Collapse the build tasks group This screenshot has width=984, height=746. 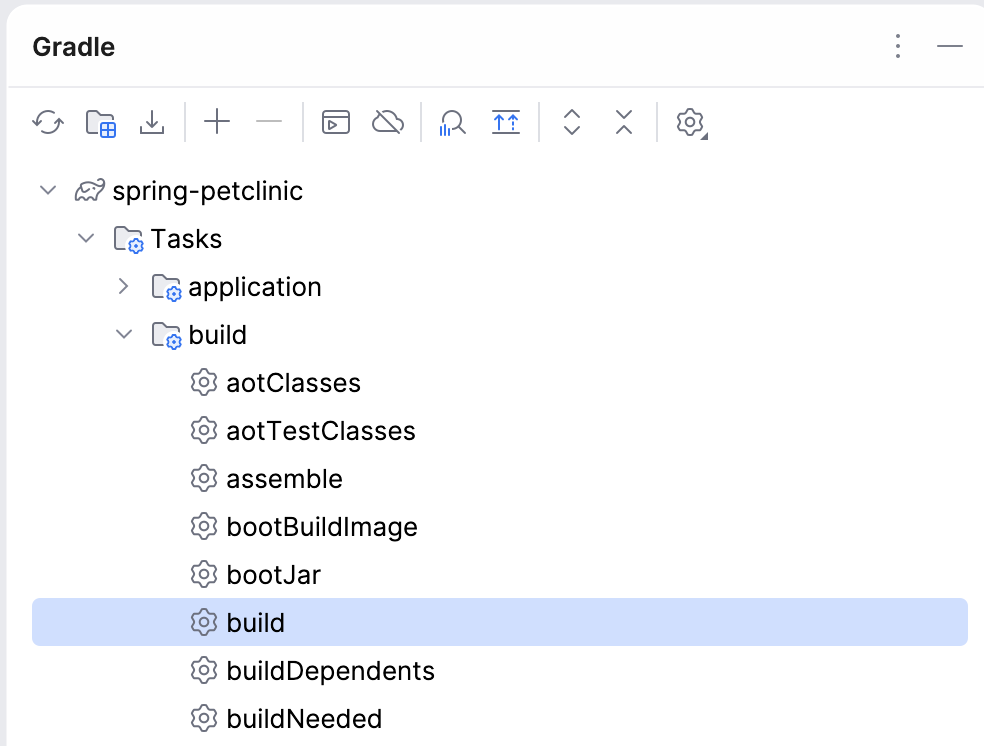point(123,335)
